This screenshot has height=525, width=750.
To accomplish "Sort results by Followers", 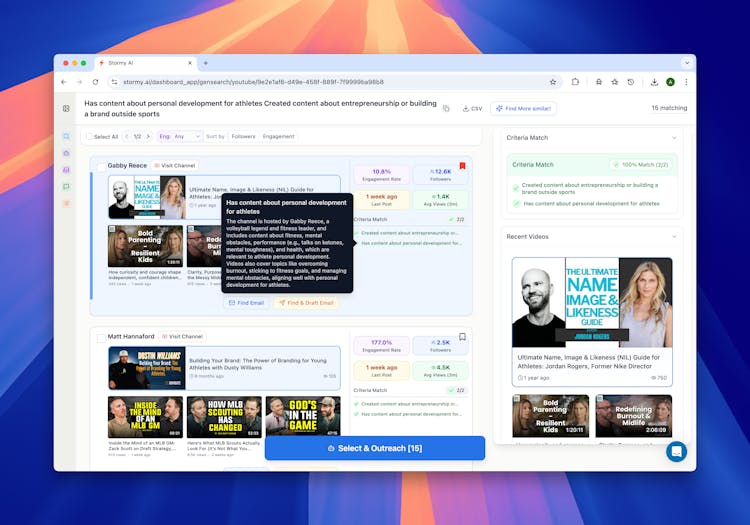I will (243, 136).
